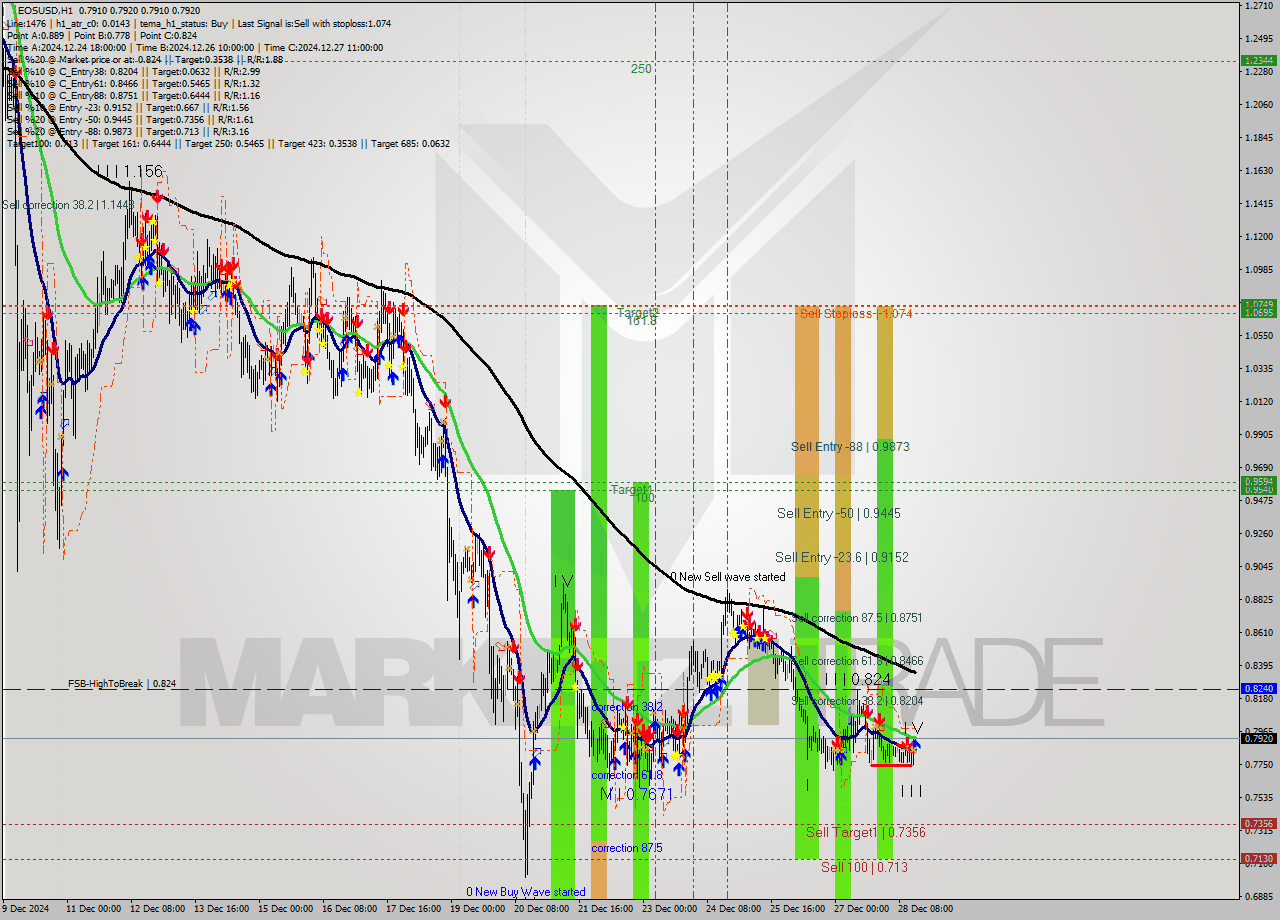Click the EOSUSD.H1 chart title text
Image resolution: width=1280 pixels, height=920 pixels.
coord(45,11)
